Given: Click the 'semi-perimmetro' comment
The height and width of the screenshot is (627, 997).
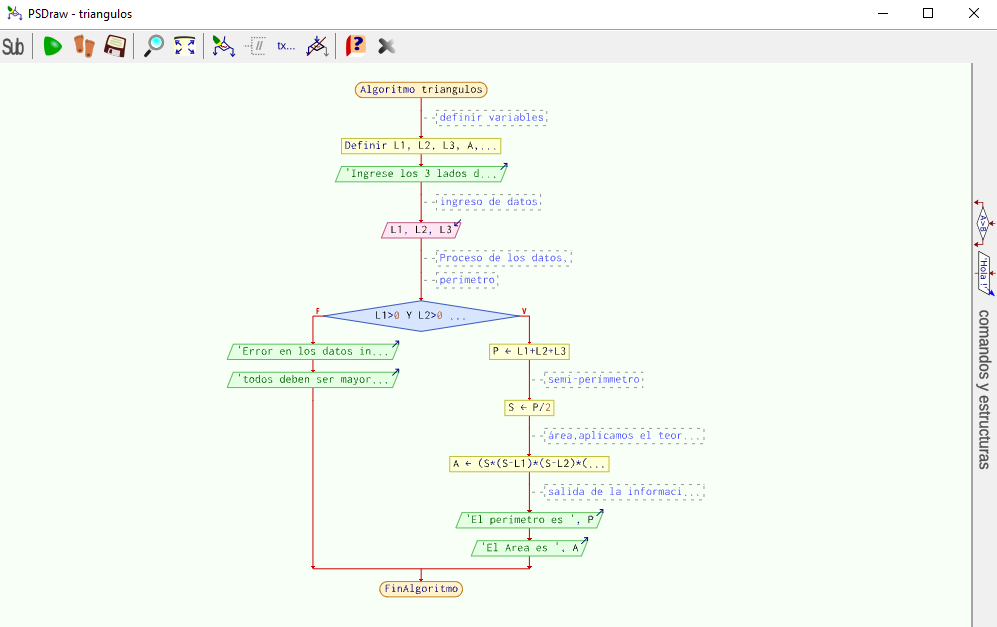Looking at the screenshot, I should pyautogui.click(x=594, y=380).
